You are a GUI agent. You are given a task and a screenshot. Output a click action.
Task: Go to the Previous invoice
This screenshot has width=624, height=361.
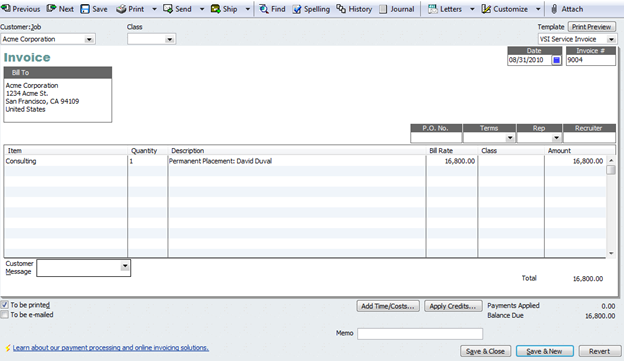[21, 9]
